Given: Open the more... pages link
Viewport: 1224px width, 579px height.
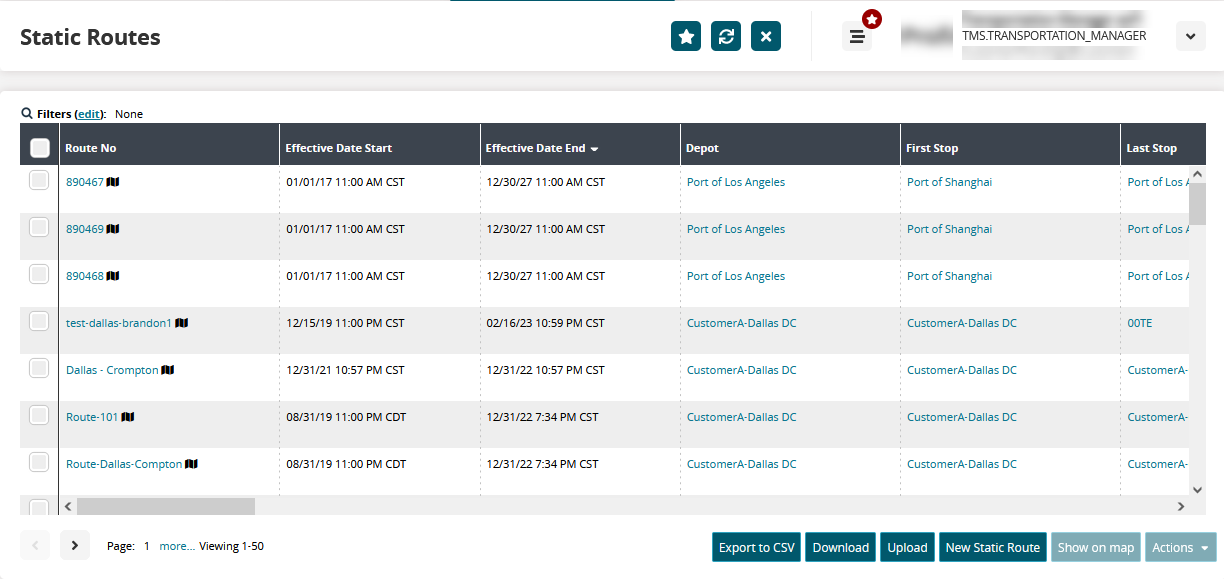Looking at the screenshot, I should click(x=177, y=546).
